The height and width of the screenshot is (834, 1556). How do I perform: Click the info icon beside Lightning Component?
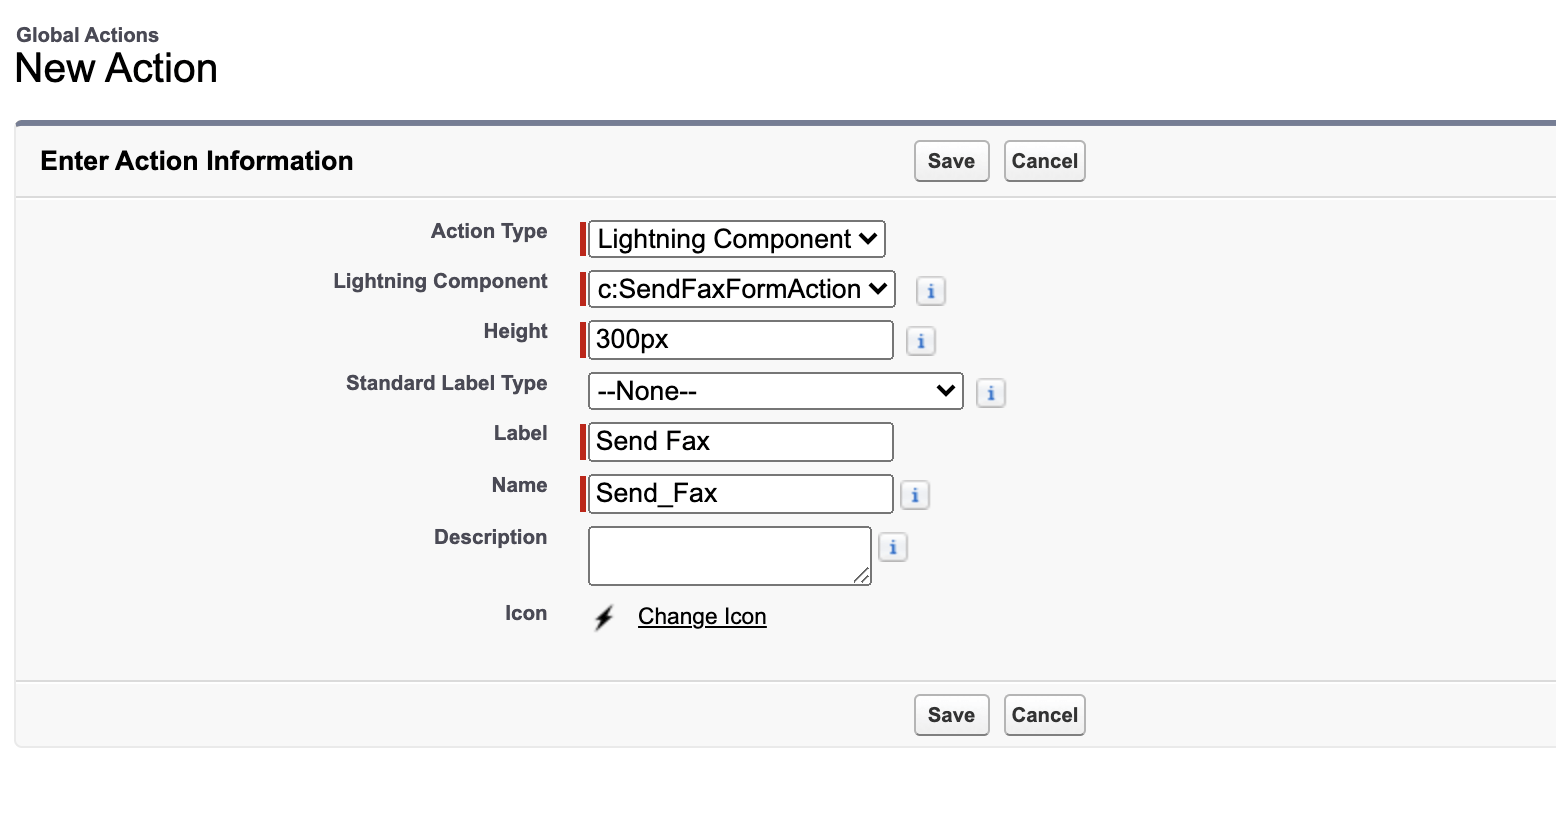(x=930, y=291)
